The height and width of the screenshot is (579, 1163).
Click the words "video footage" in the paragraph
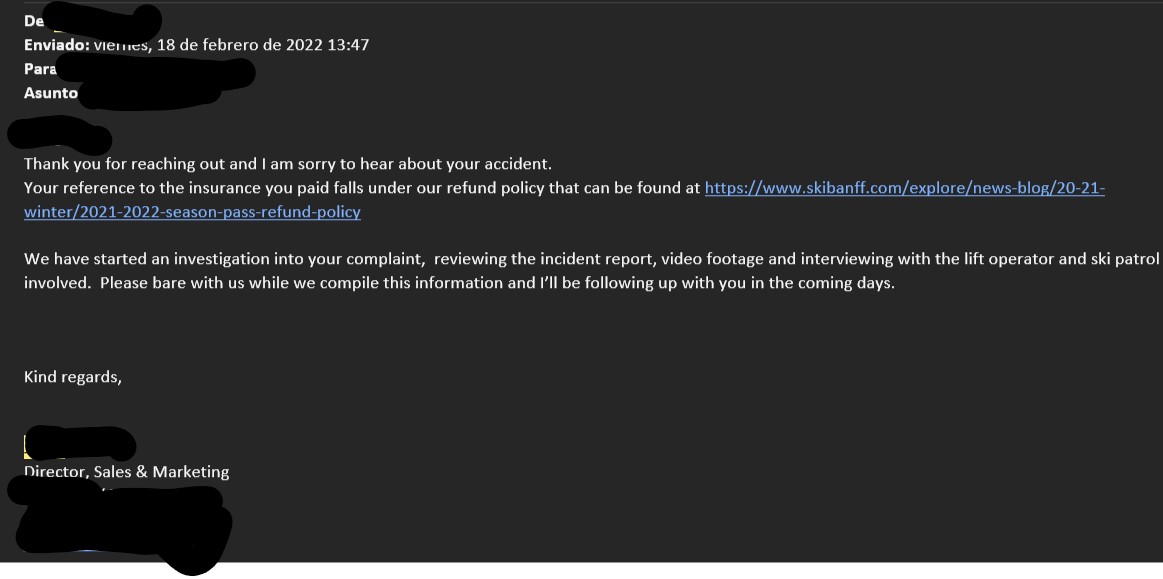click(x=714, y=259)
